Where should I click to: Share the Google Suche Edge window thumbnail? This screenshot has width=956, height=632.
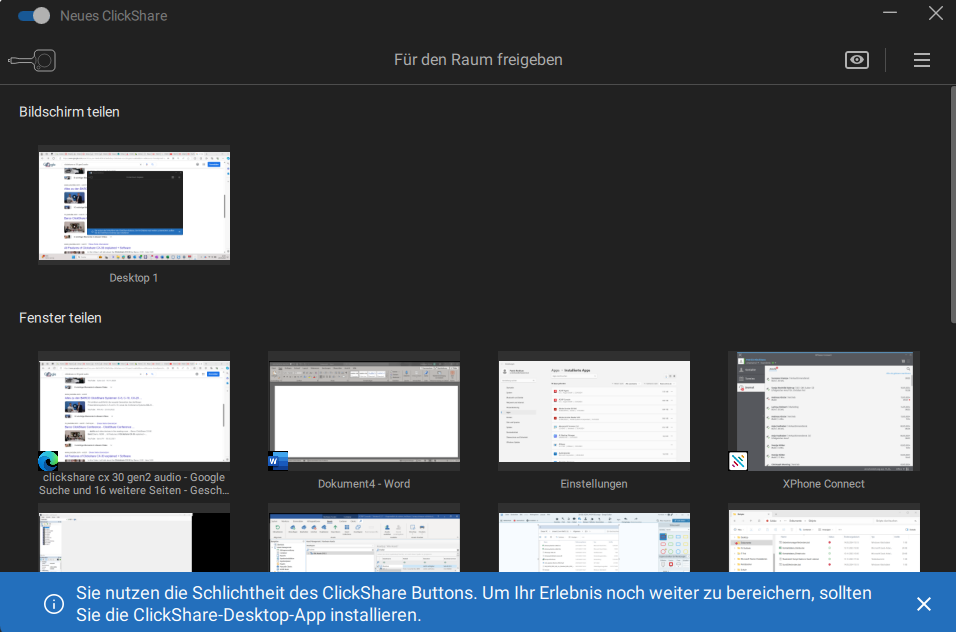134,410
